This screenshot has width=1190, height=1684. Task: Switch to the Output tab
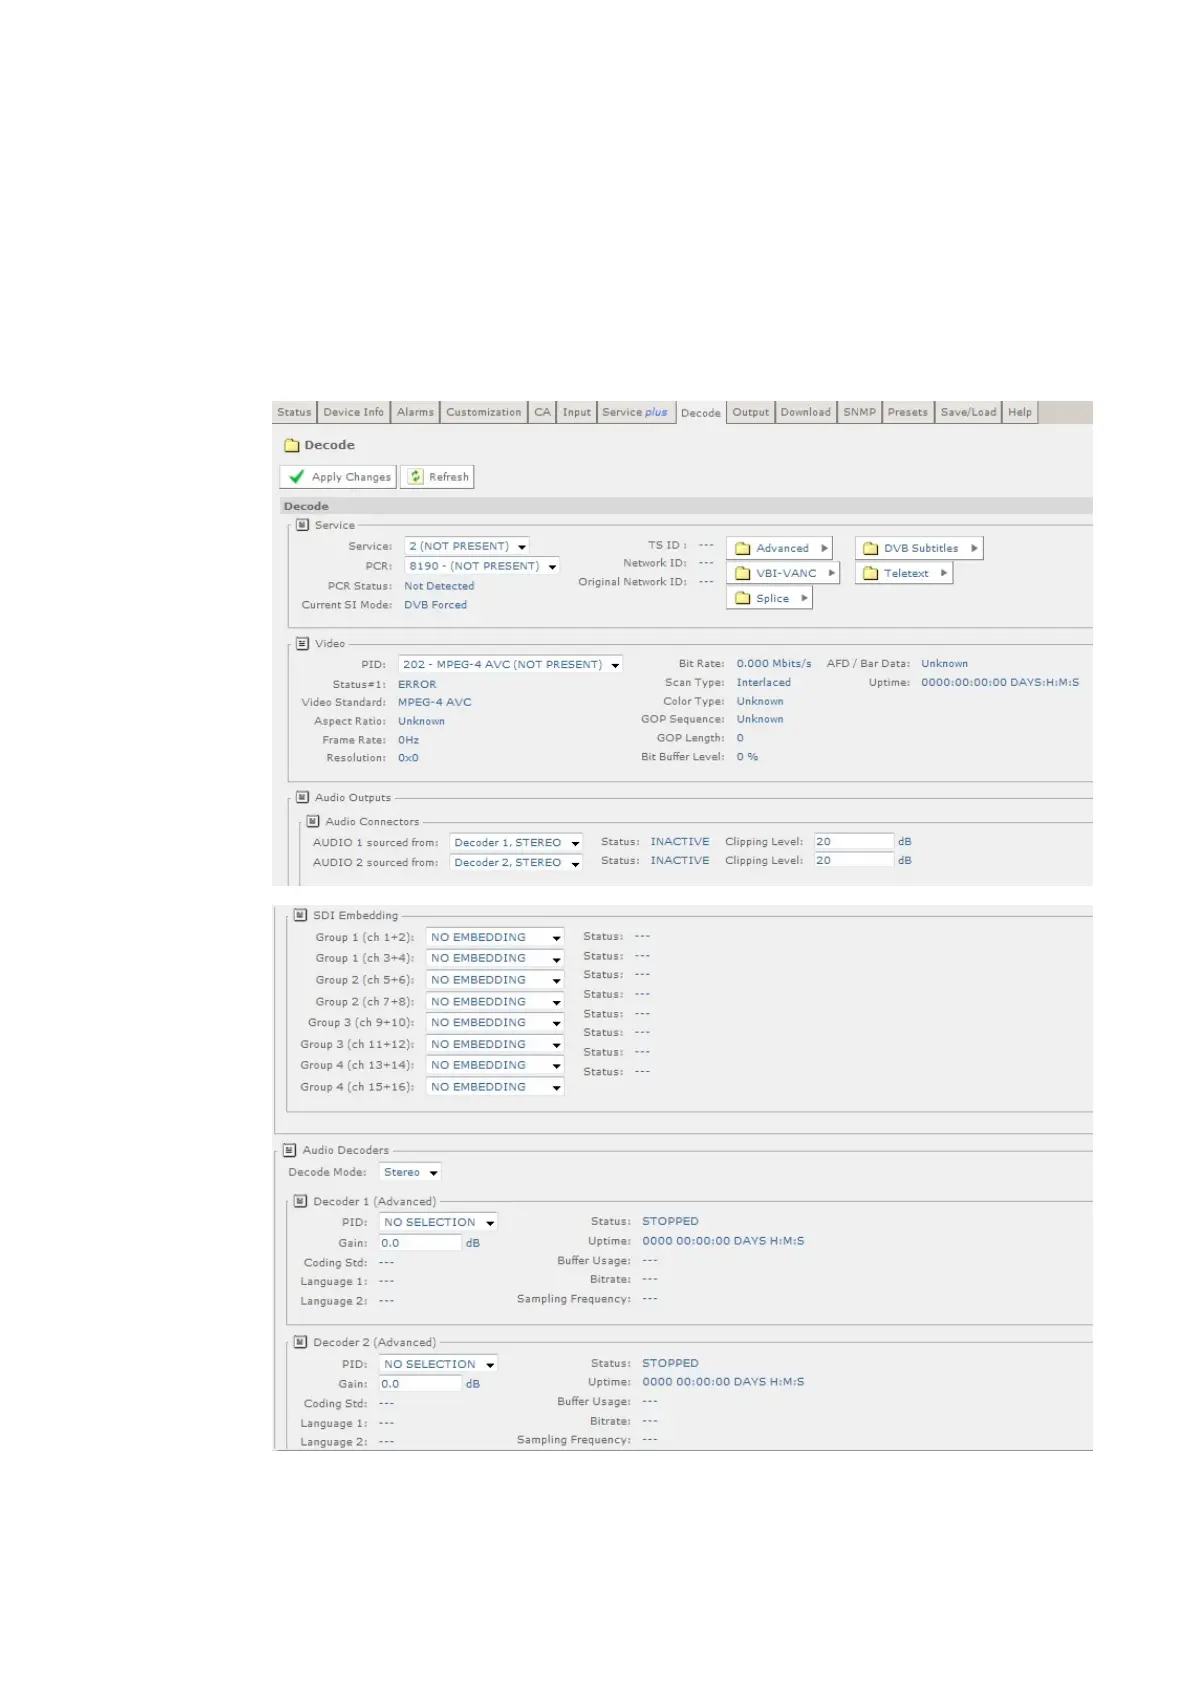pyautogui.click(x=750, y=412)
